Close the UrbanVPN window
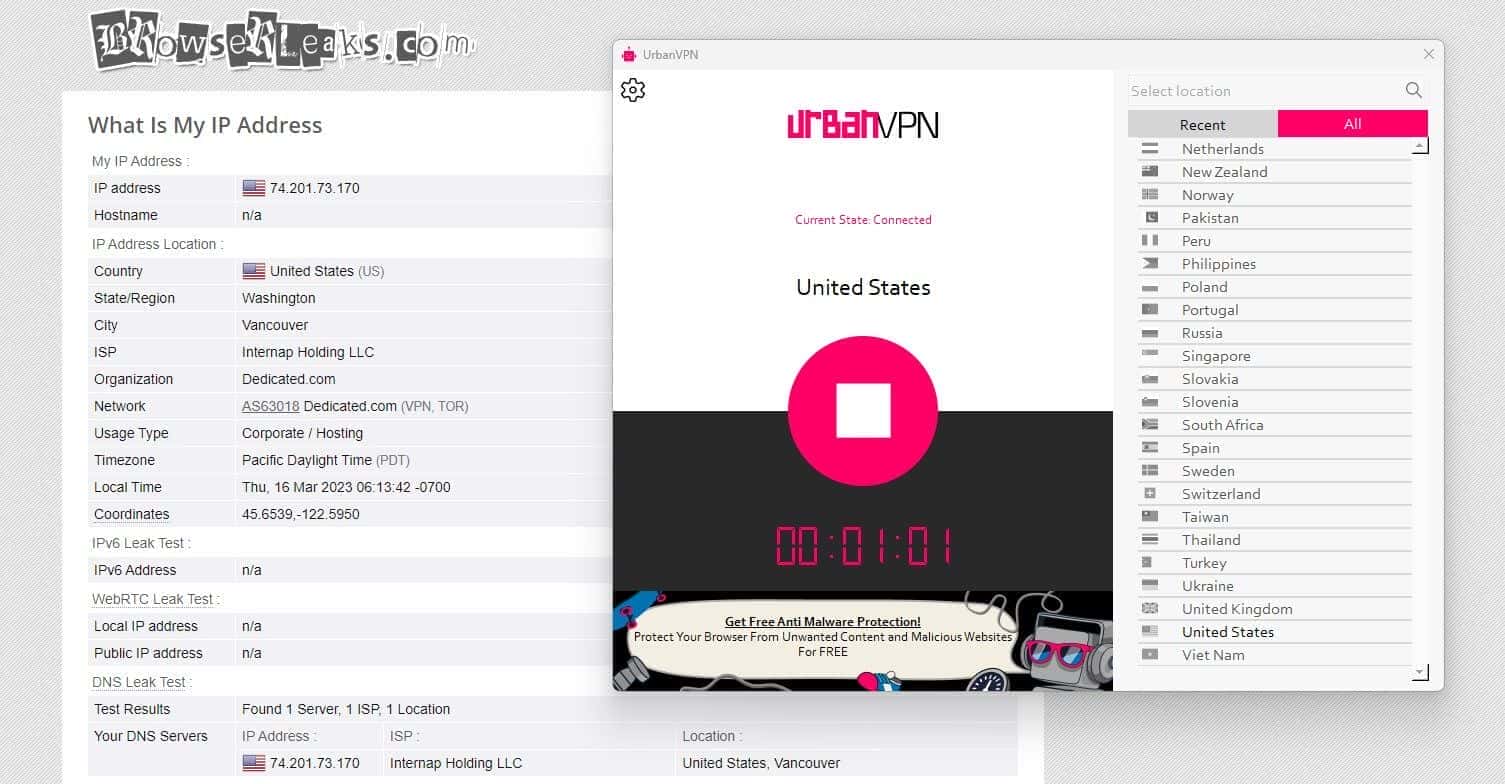This screenshot has height=784, width=1505. pyautogui.click(x=1429, y=54)
